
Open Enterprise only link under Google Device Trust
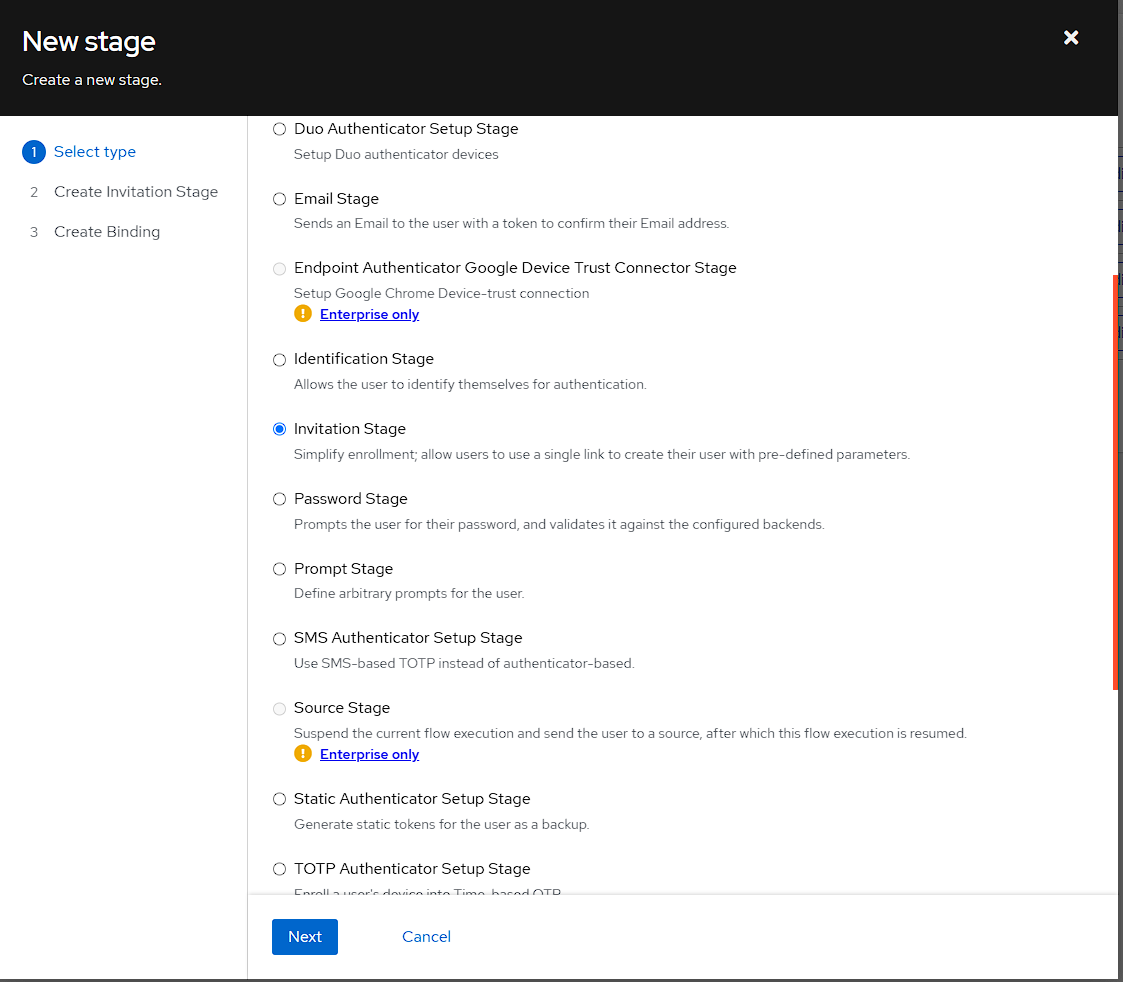[x=369, y=314]
